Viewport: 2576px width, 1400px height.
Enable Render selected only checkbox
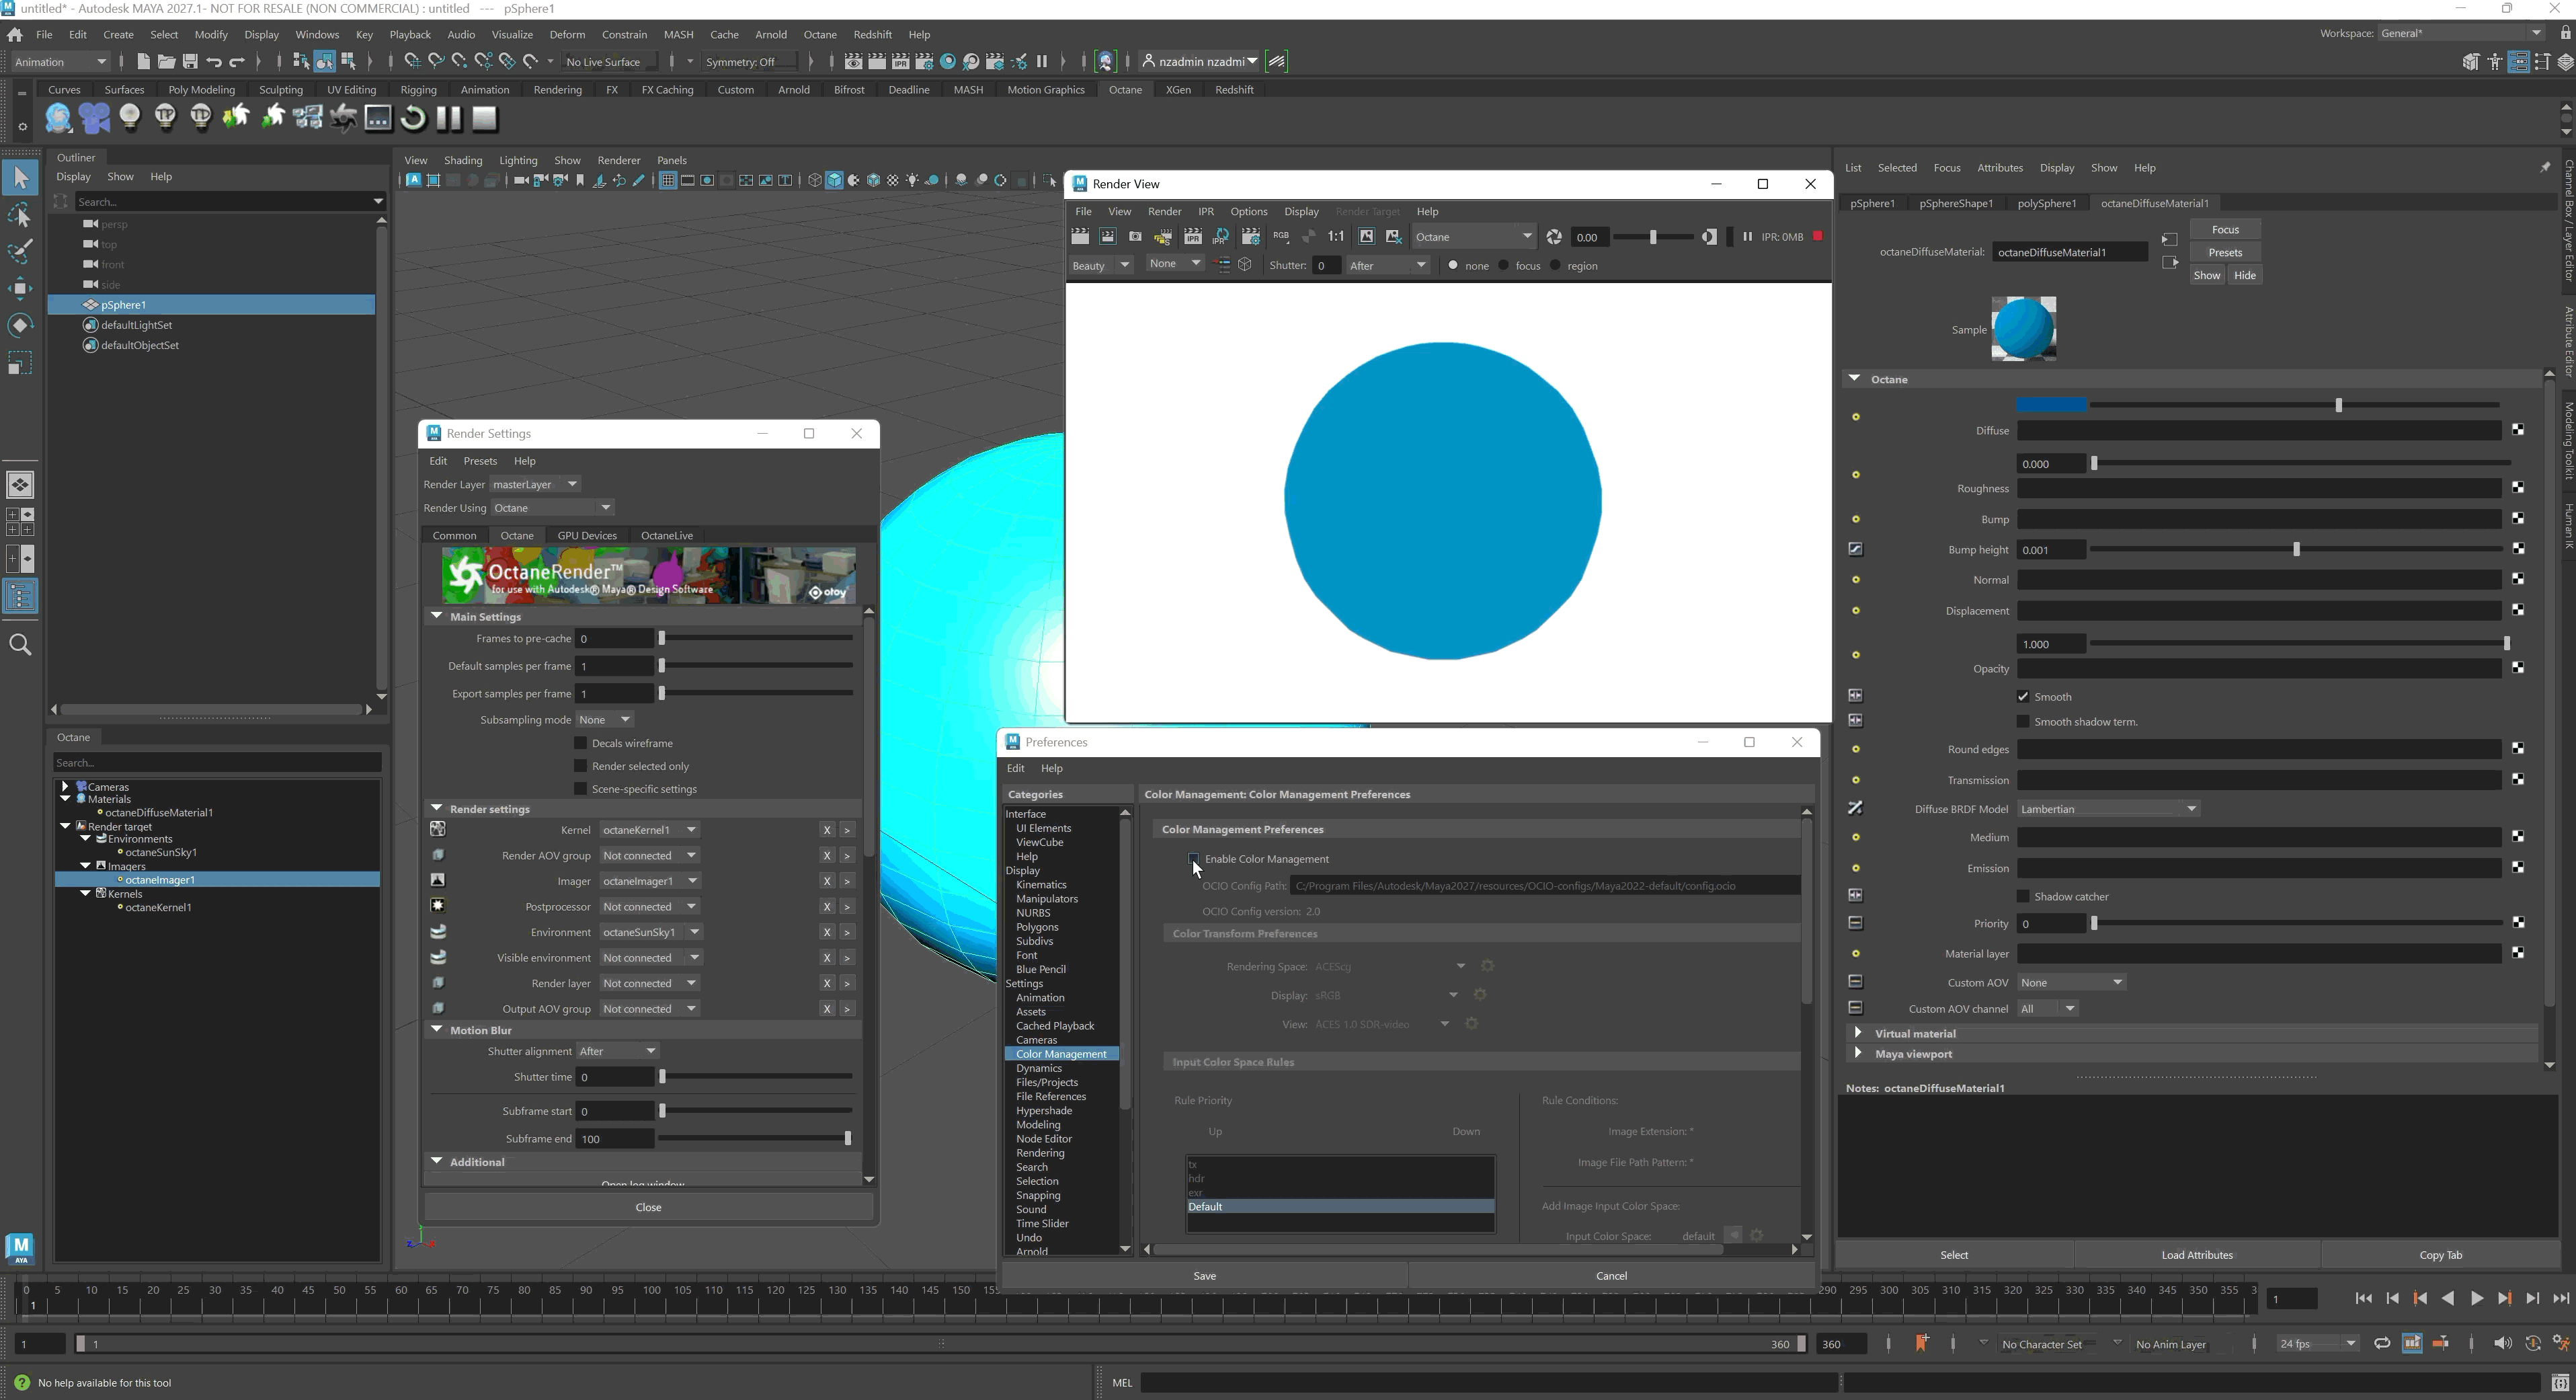click(580, 766)
